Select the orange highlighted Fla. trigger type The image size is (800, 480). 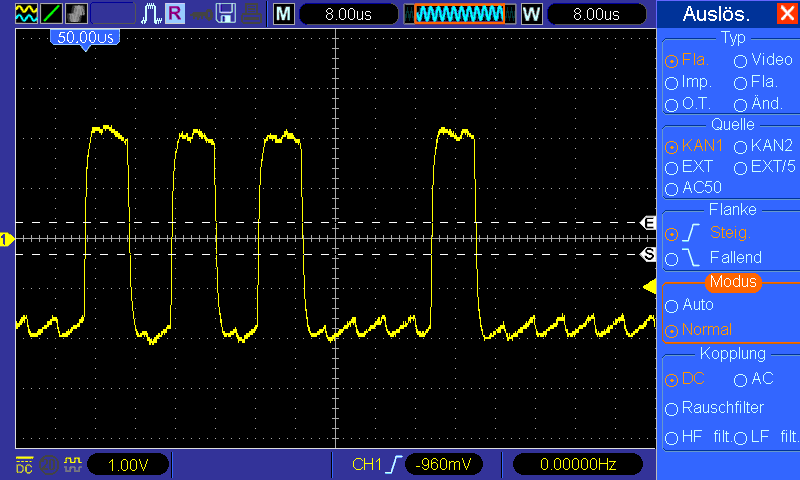[687, 60]
